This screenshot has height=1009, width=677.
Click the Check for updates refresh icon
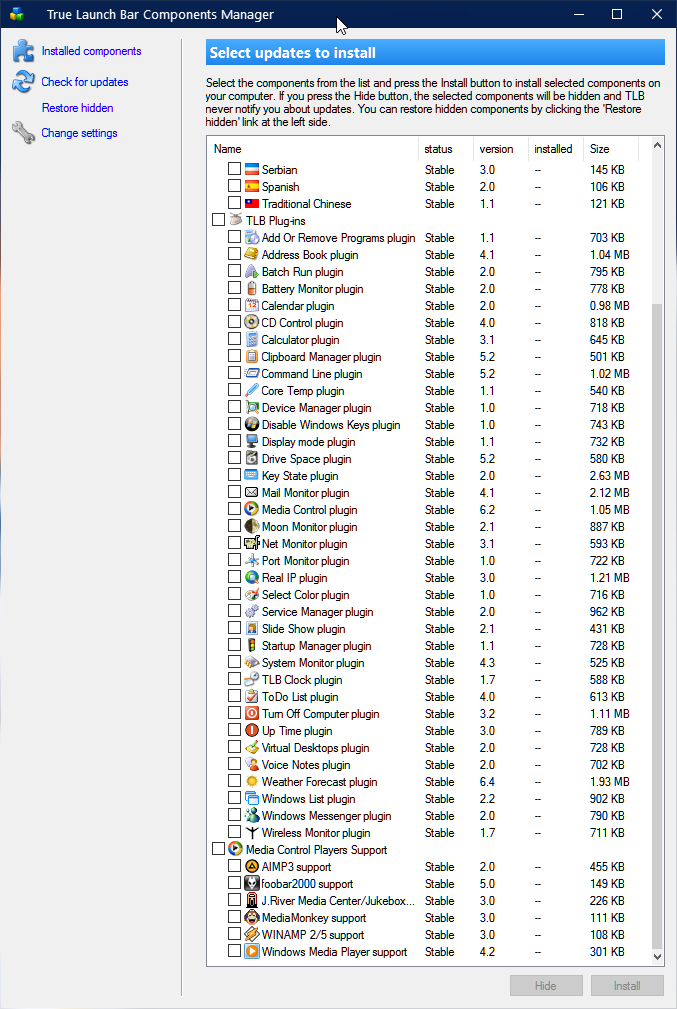point(23,83)
